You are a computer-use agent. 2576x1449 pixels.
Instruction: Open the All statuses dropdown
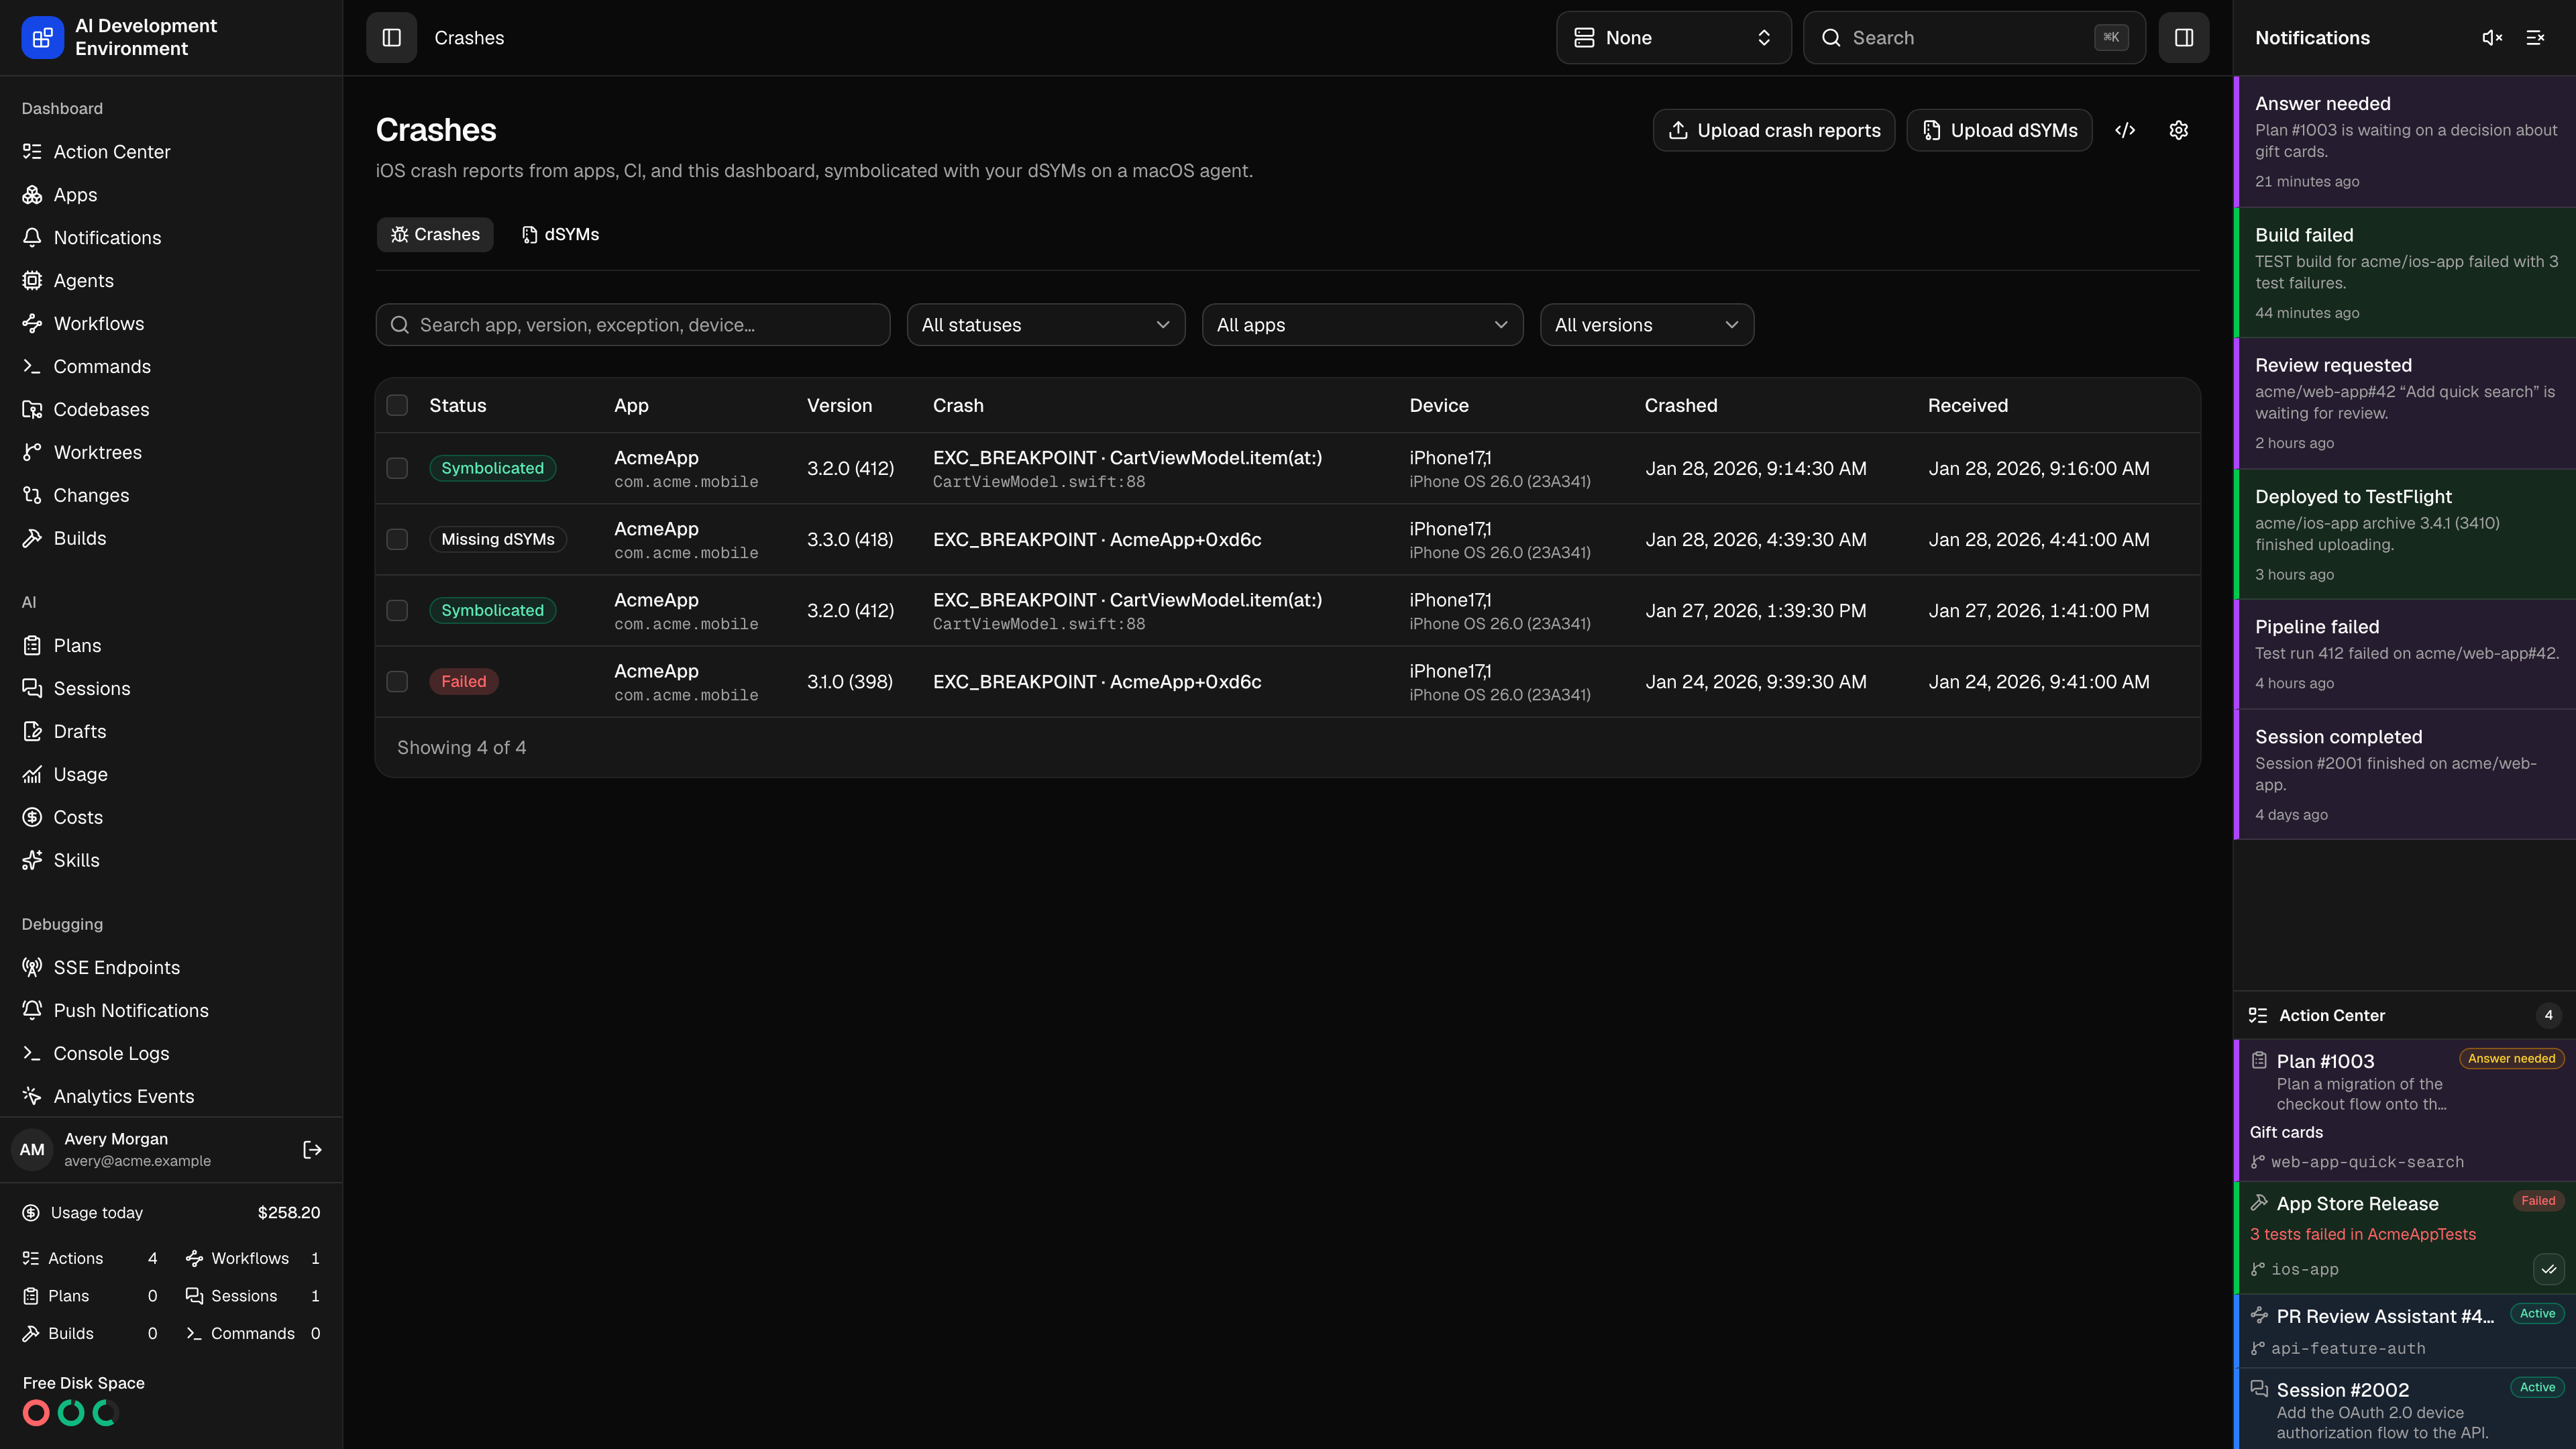click(1046, 325)
